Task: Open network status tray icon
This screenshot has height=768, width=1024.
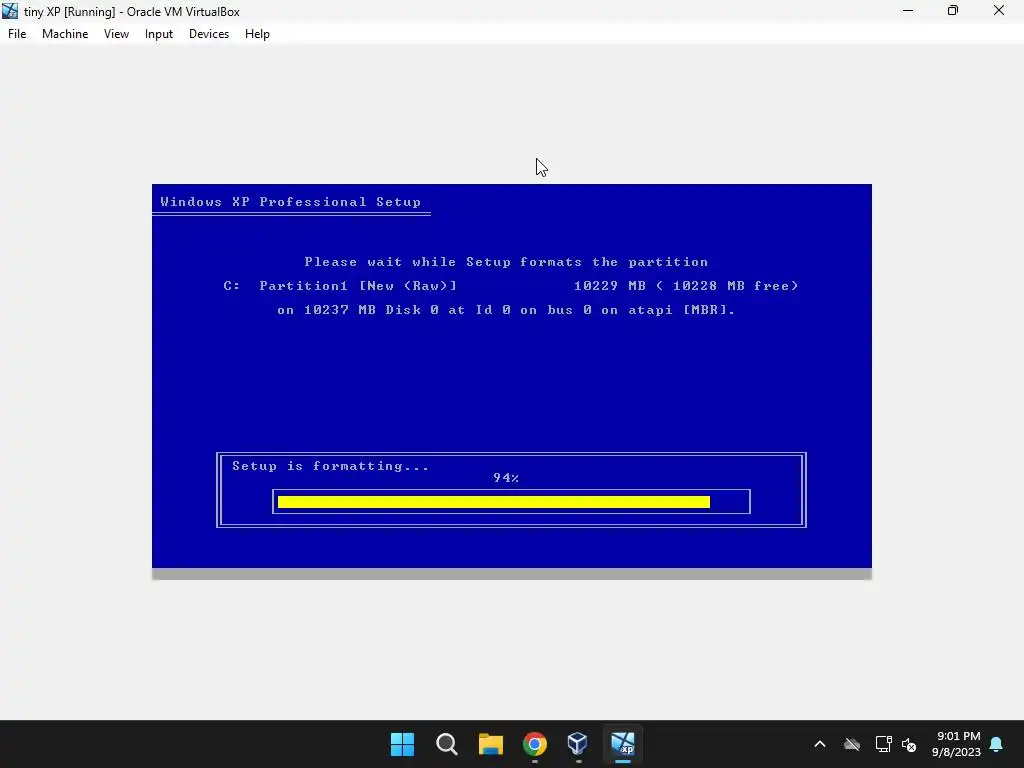Action: [883, 744]
